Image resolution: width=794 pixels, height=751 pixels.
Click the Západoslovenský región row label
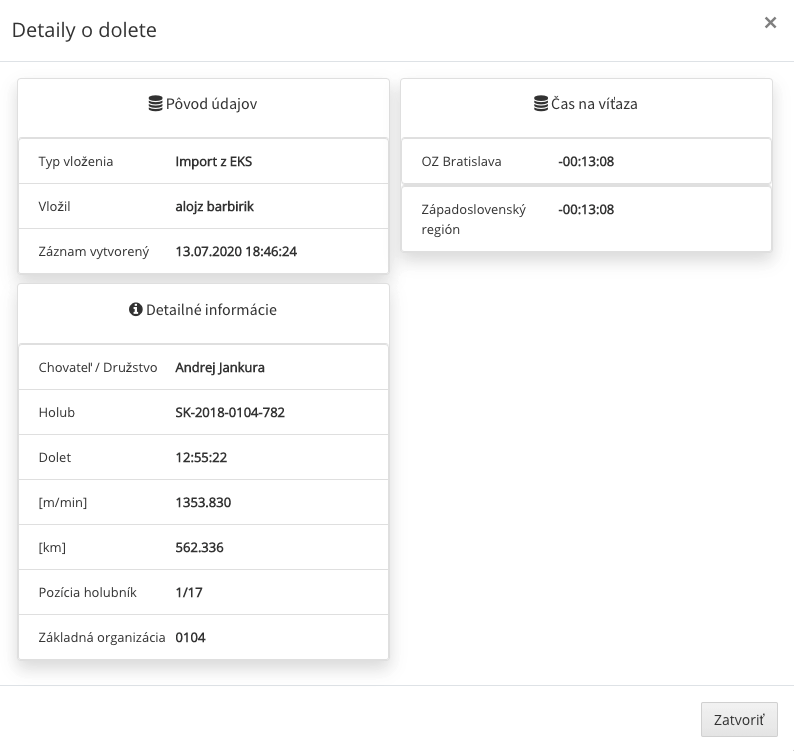pyautogui.click(x=473, y=219)
